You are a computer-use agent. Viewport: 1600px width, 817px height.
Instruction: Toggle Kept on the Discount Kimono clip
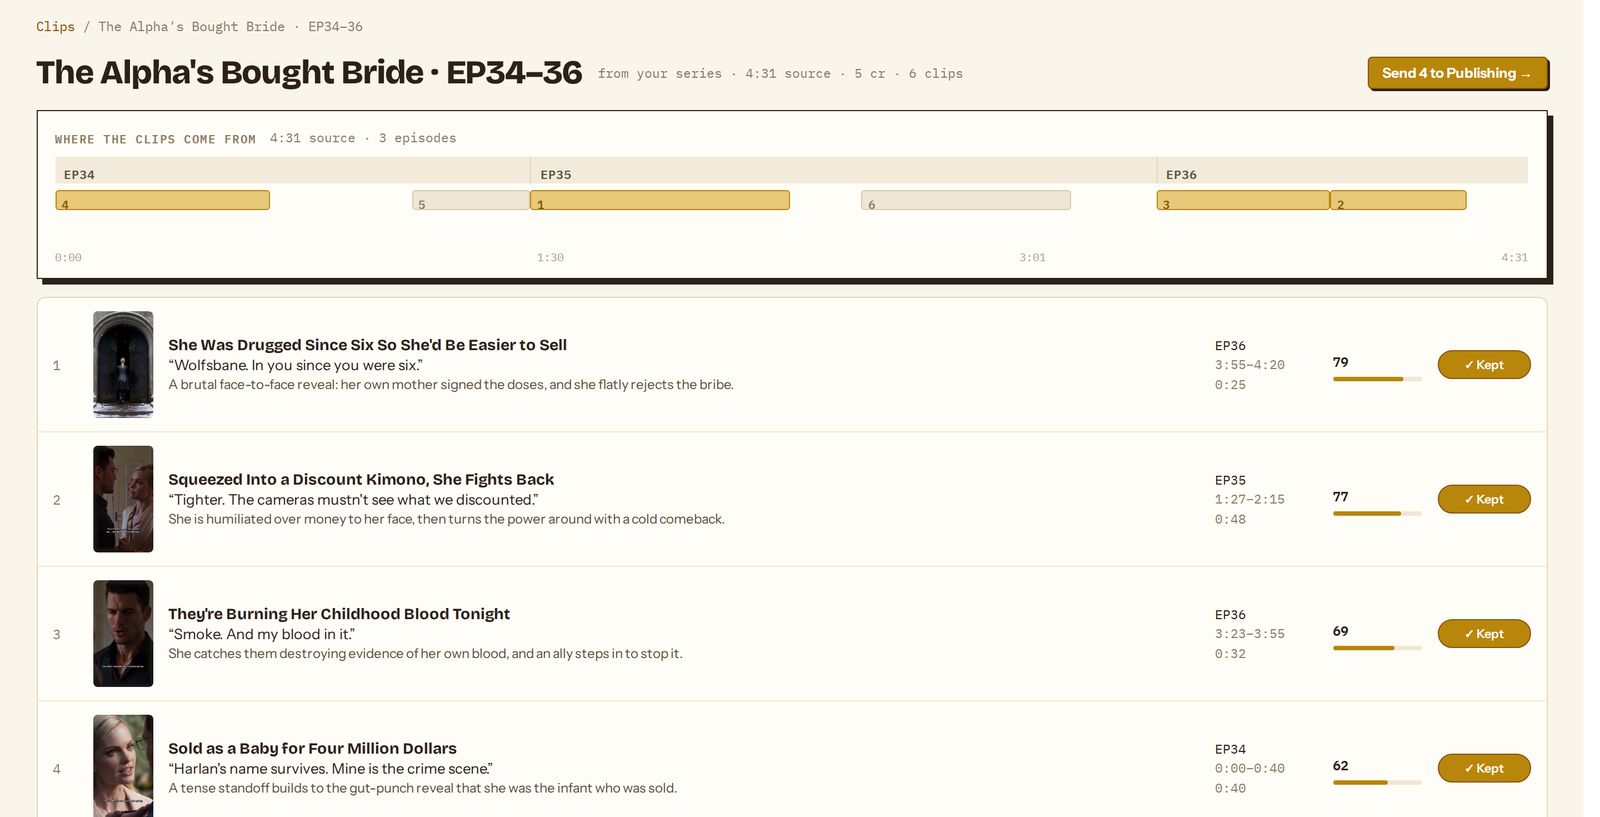[x=1484, y=499]
